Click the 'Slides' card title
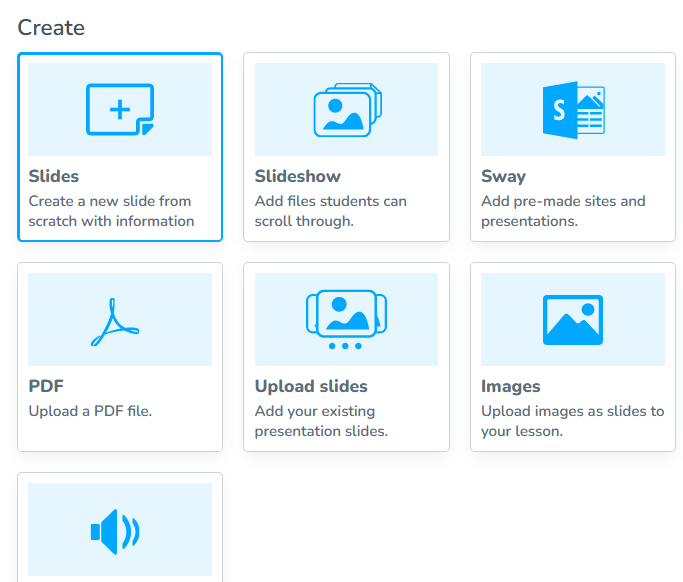 tap(54, 176)
